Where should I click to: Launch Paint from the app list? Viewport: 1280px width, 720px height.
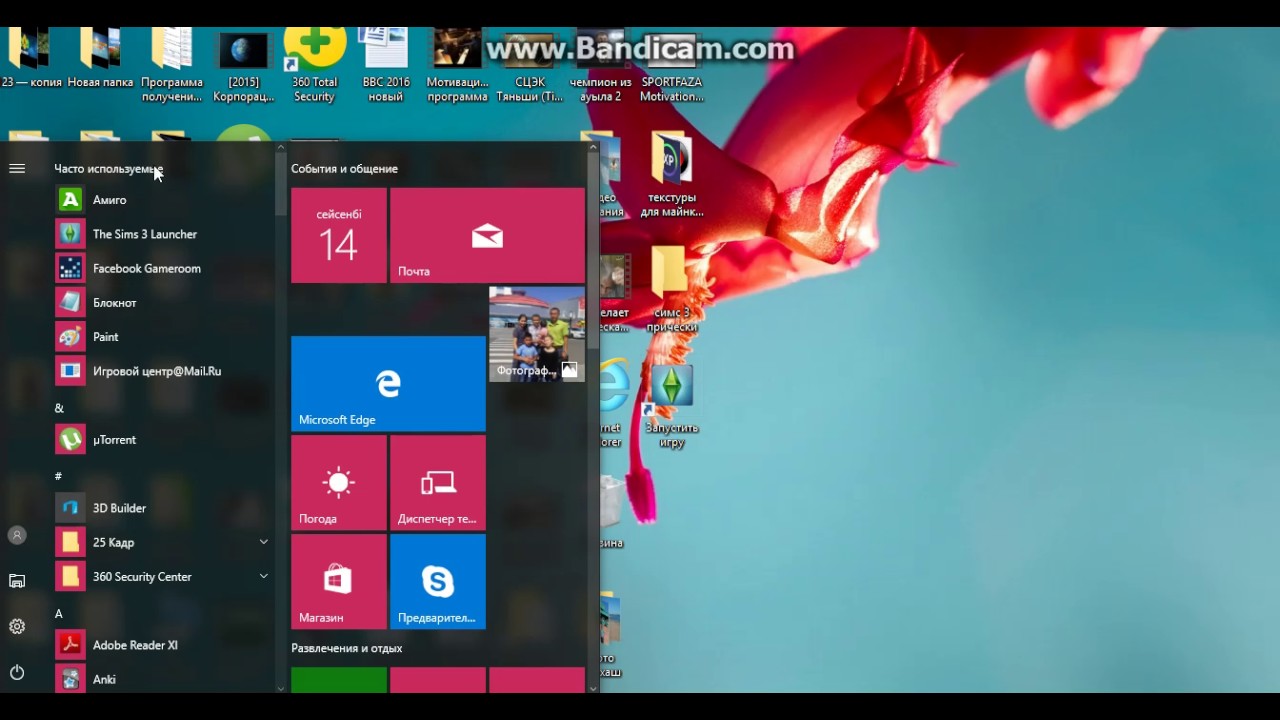tap(70, 337)
